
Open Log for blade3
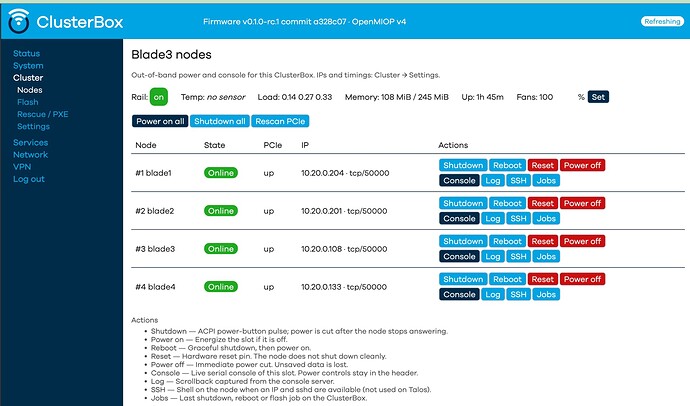pyautogui.click(x=493, y=257)
